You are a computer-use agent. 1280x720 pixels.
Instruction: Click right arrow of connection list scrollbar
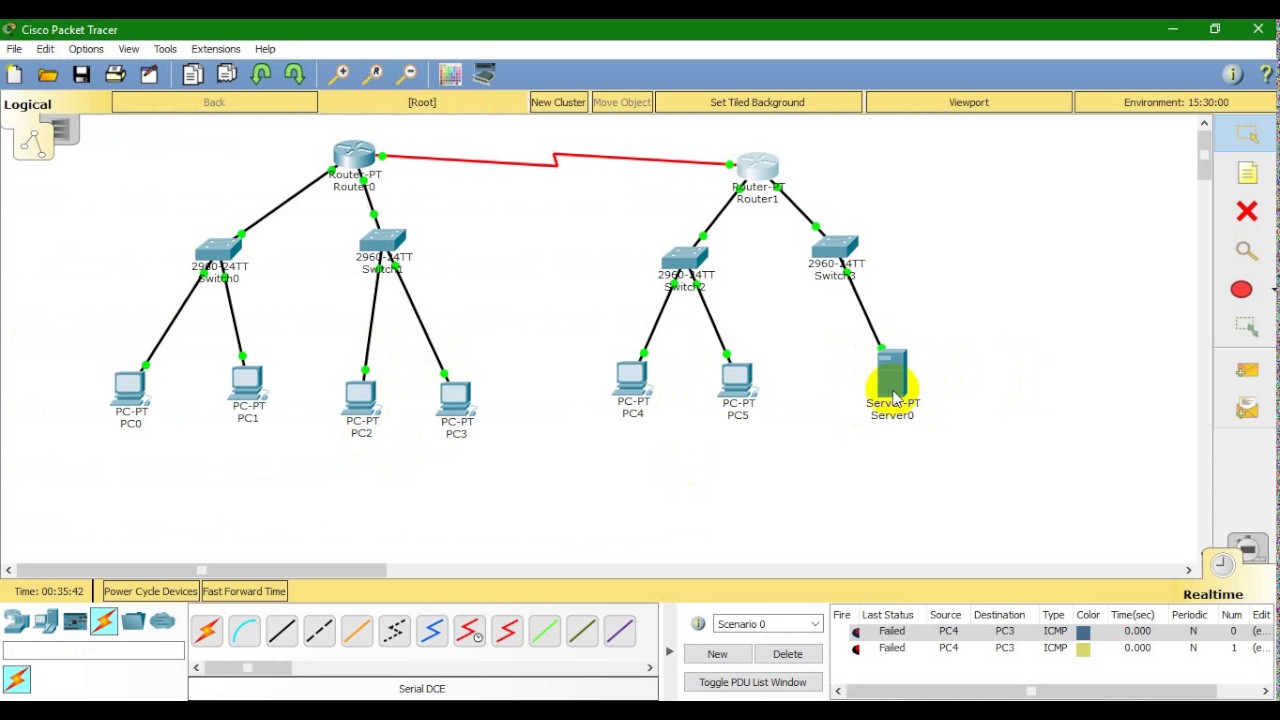[650, 668]
